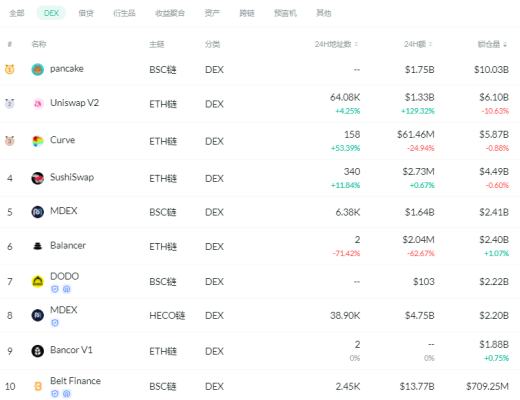Open the Belt Finance project link
The width and height of the screenshot is (520, 400).
click(x=75, y=381)
